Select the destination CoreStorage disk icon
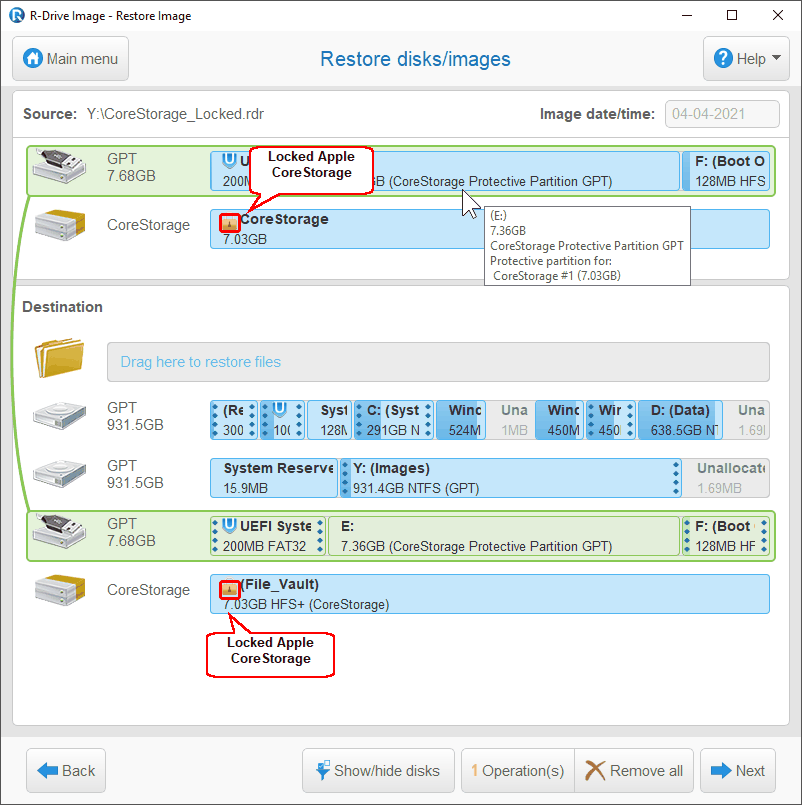This screenshot has height=805, width=802. [60, 590]
